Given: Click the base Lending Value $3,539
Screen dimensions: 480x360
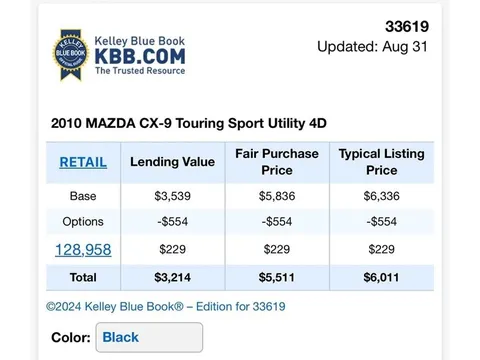Looking at the screenshot, I should coord(172,196).
